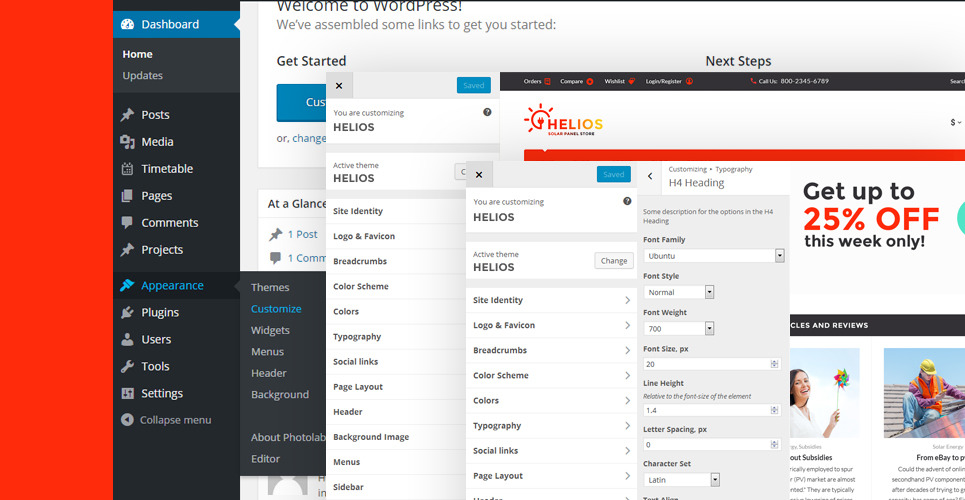Open the Login/Register link
Screen dimensions: 965x500
tap(669, 81)
